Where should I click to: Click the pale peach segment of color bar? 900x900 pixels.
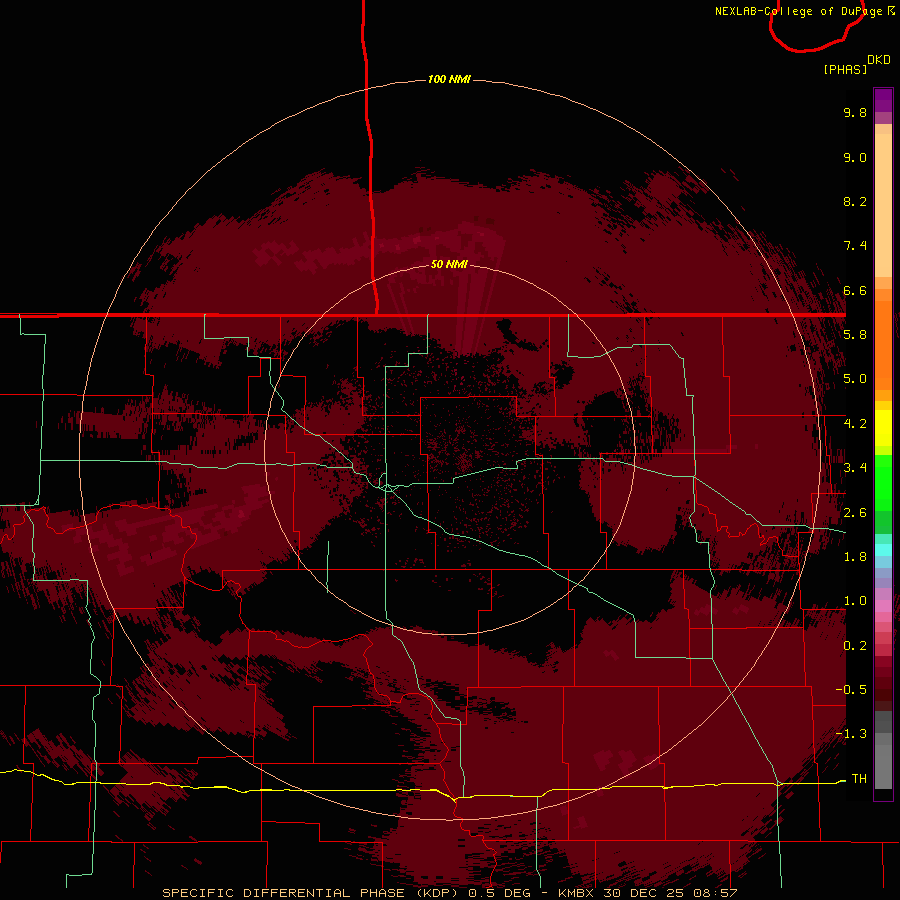coord(883,205)
